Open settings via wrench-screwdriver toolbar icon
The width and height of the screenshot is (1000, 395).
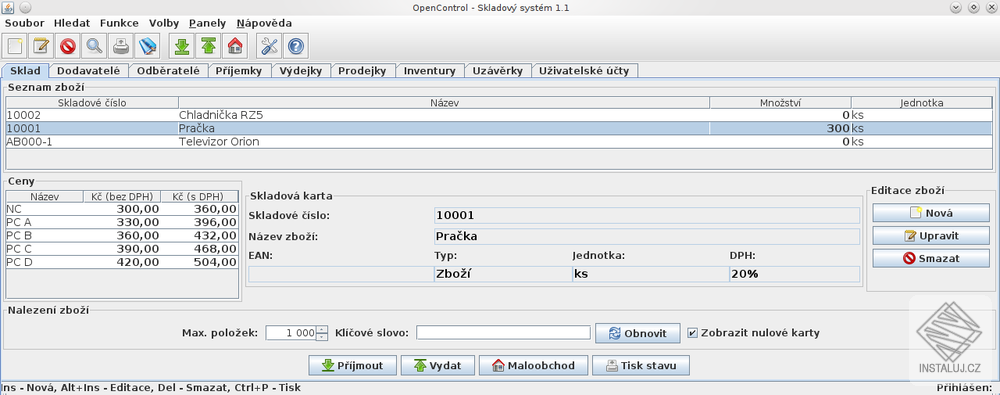point(270,47)
